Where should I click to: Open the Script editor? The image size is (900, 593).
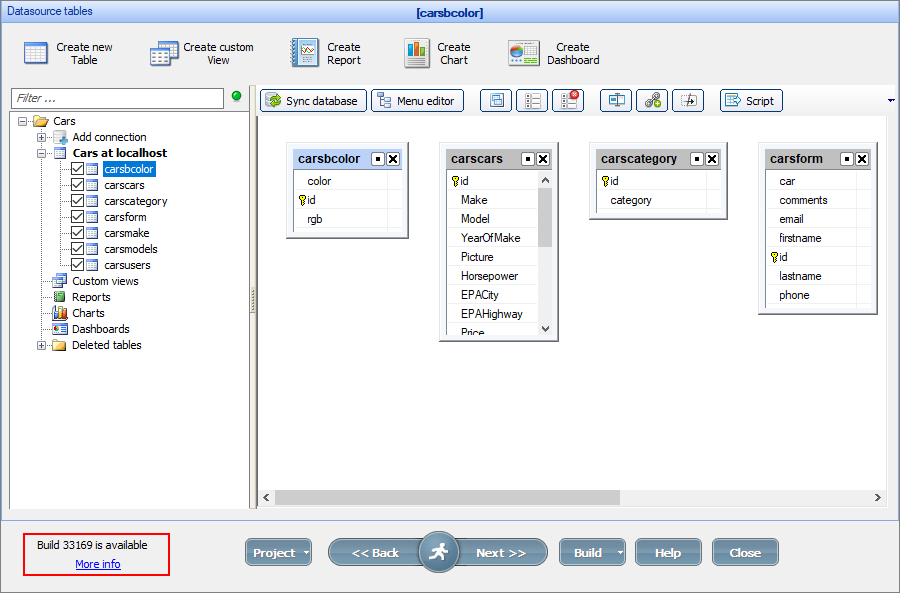click(751, 100)
